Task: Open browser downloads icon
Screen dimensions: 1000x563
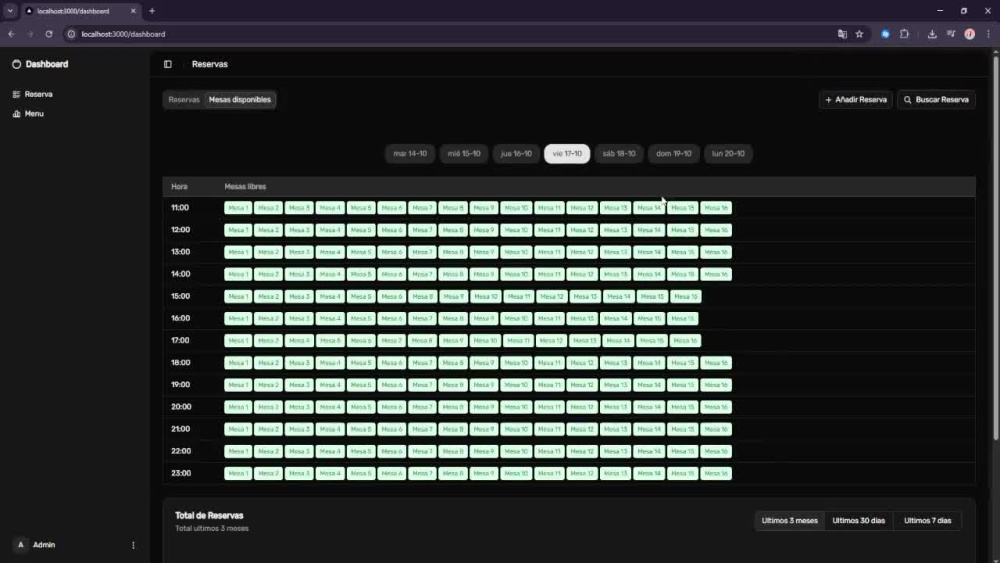Action: [932, 34]
